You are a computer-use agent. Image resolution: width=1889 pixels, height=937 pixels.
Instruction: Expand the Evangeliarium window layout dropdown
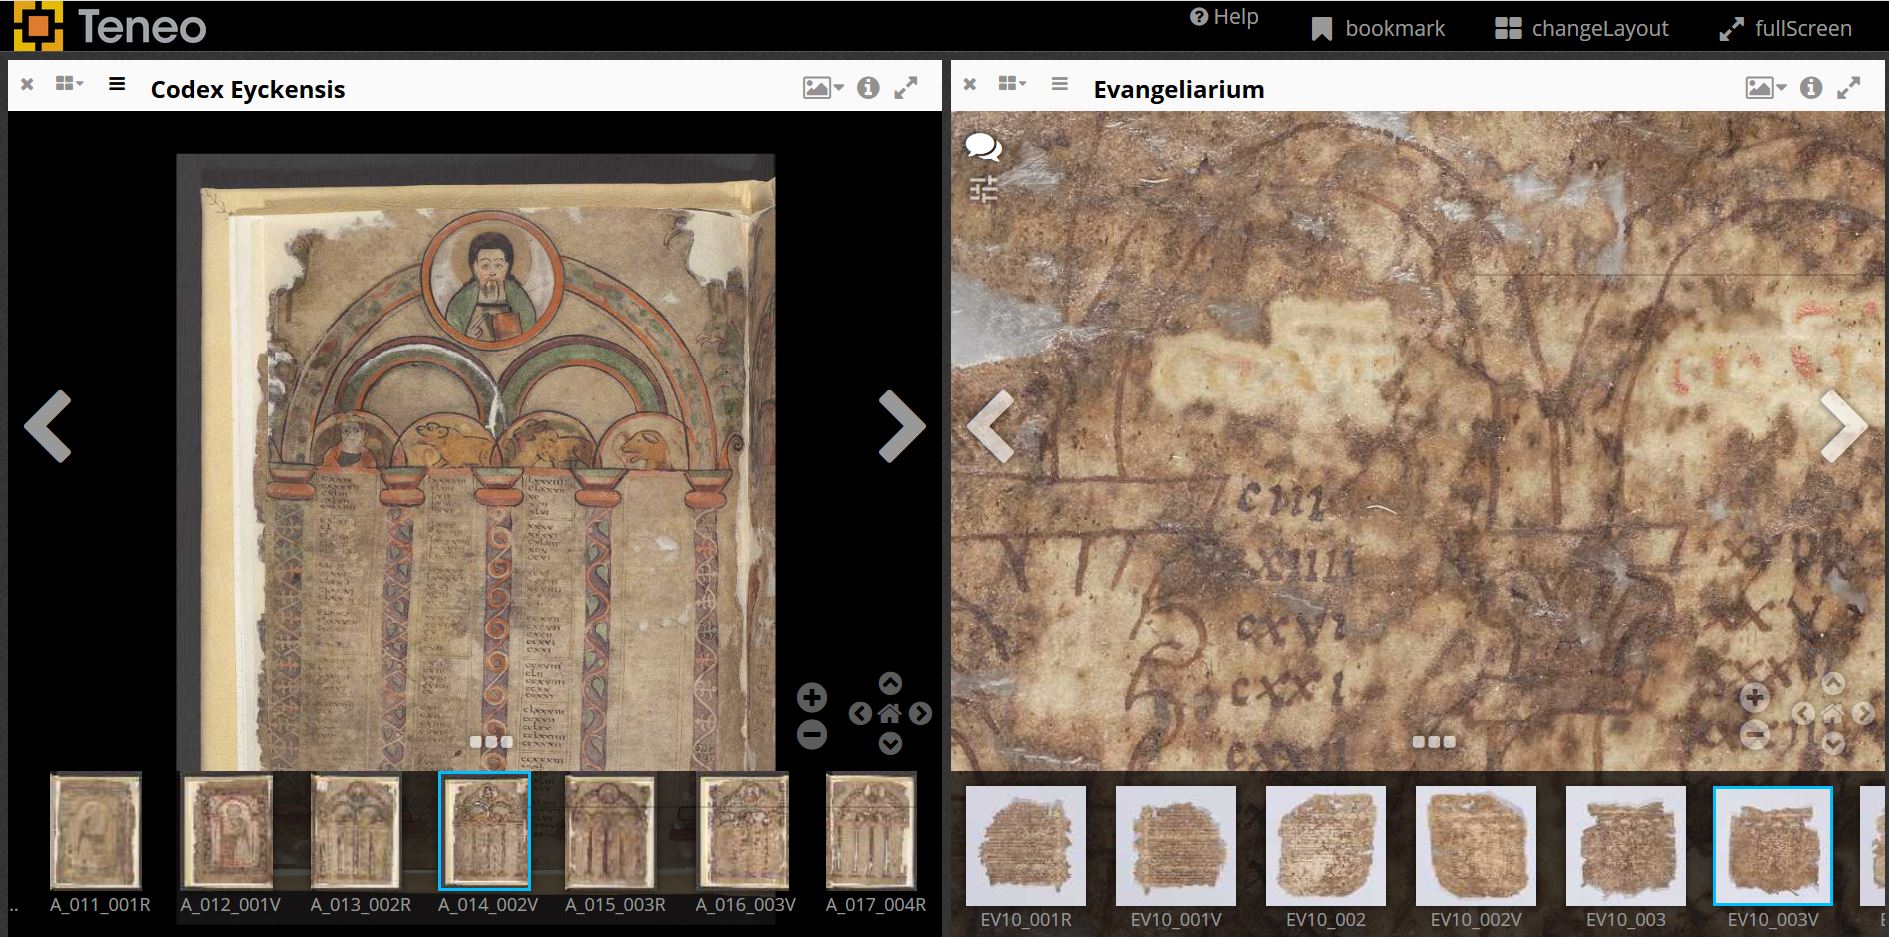point(1012,85)
